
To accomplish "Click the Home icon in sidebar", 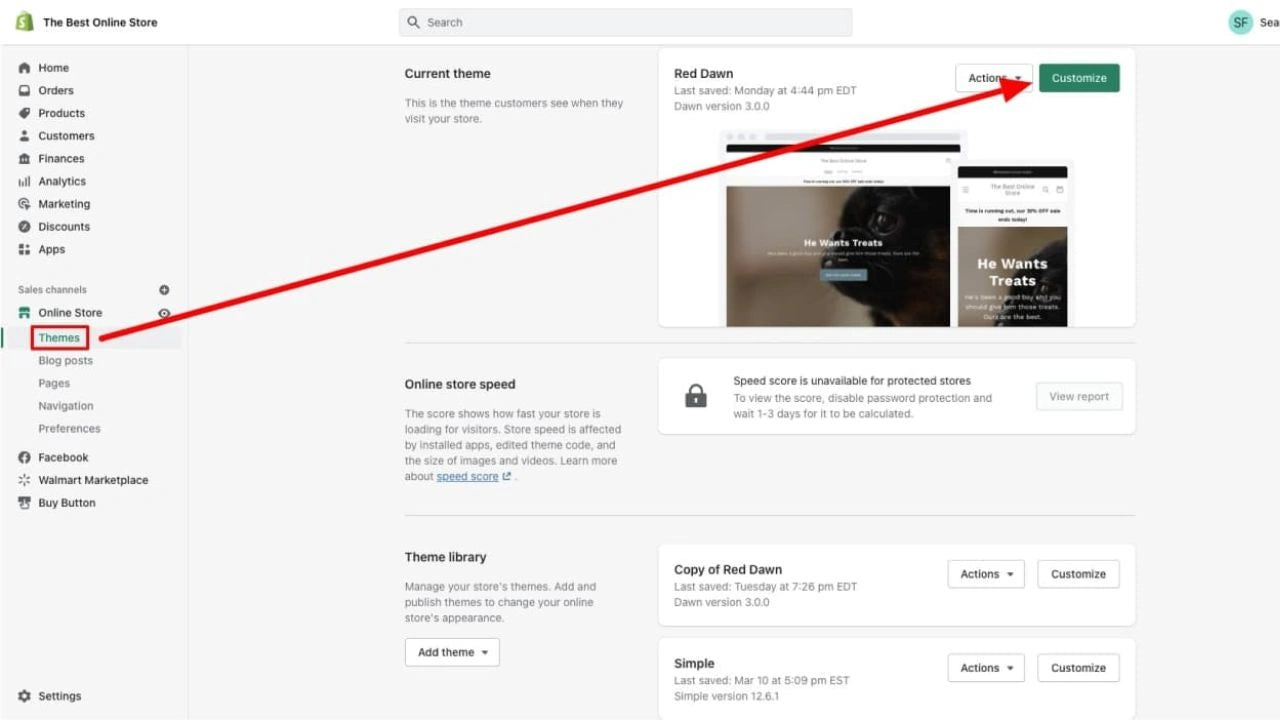I will 25,68.
